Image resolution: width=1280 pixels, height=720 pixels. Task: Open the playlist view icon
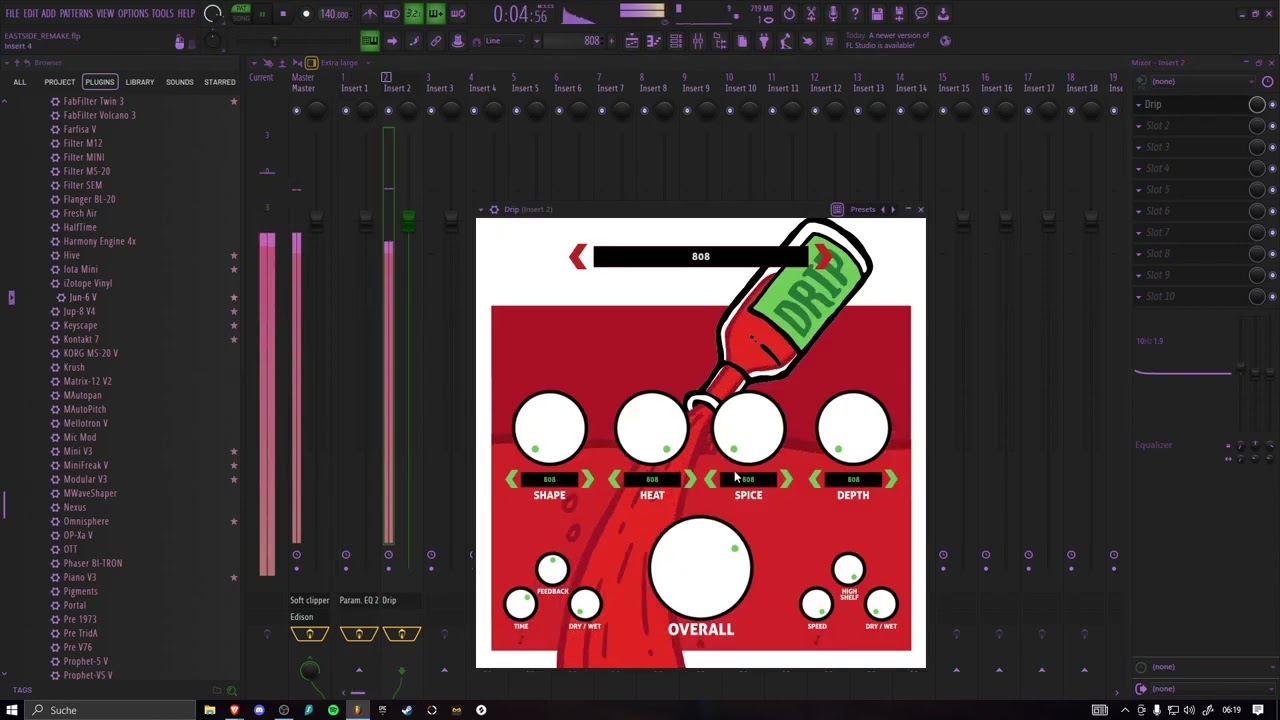point(632,41)
